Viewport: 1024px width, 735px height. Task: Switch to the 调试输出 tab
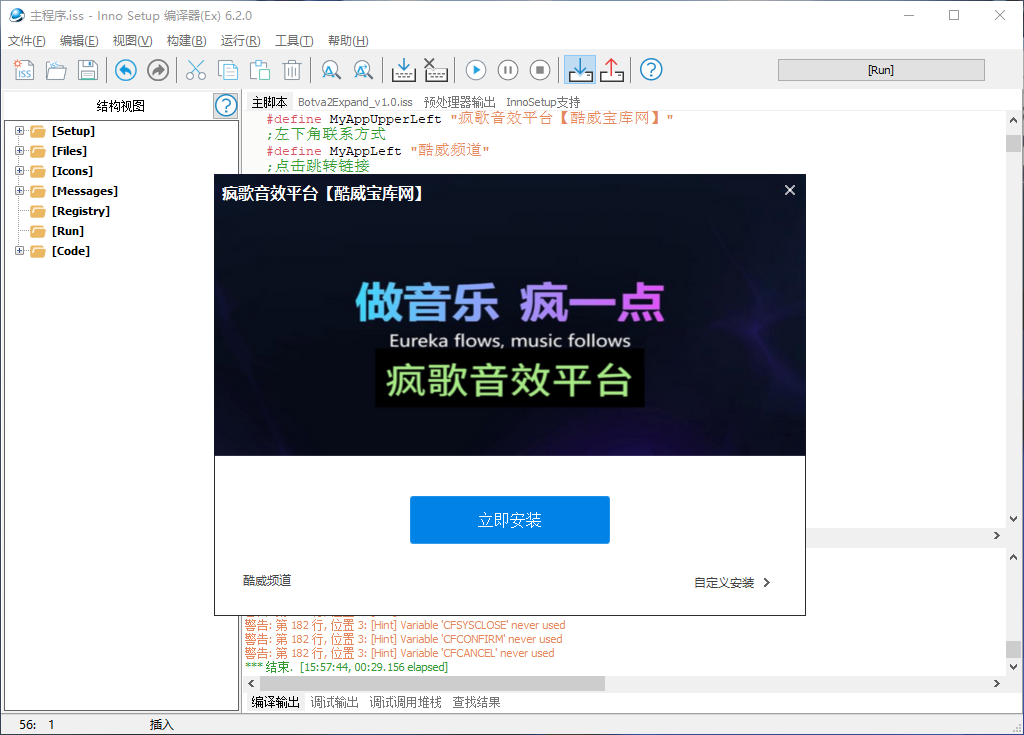click(x=334, y=702)
